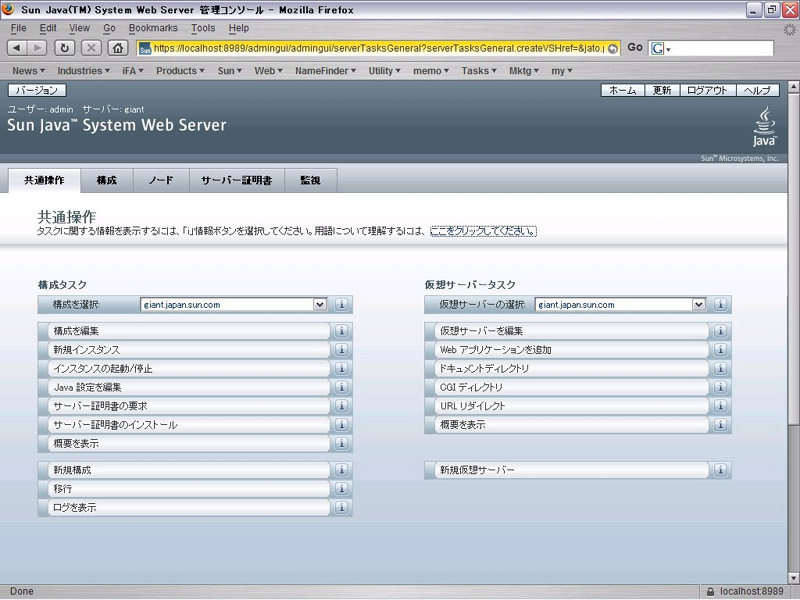Image resolution: width=800 pixels, height=600 pixels.
Task: Show info for 仮想サーバーを編集
Action: tap(720, 331)
